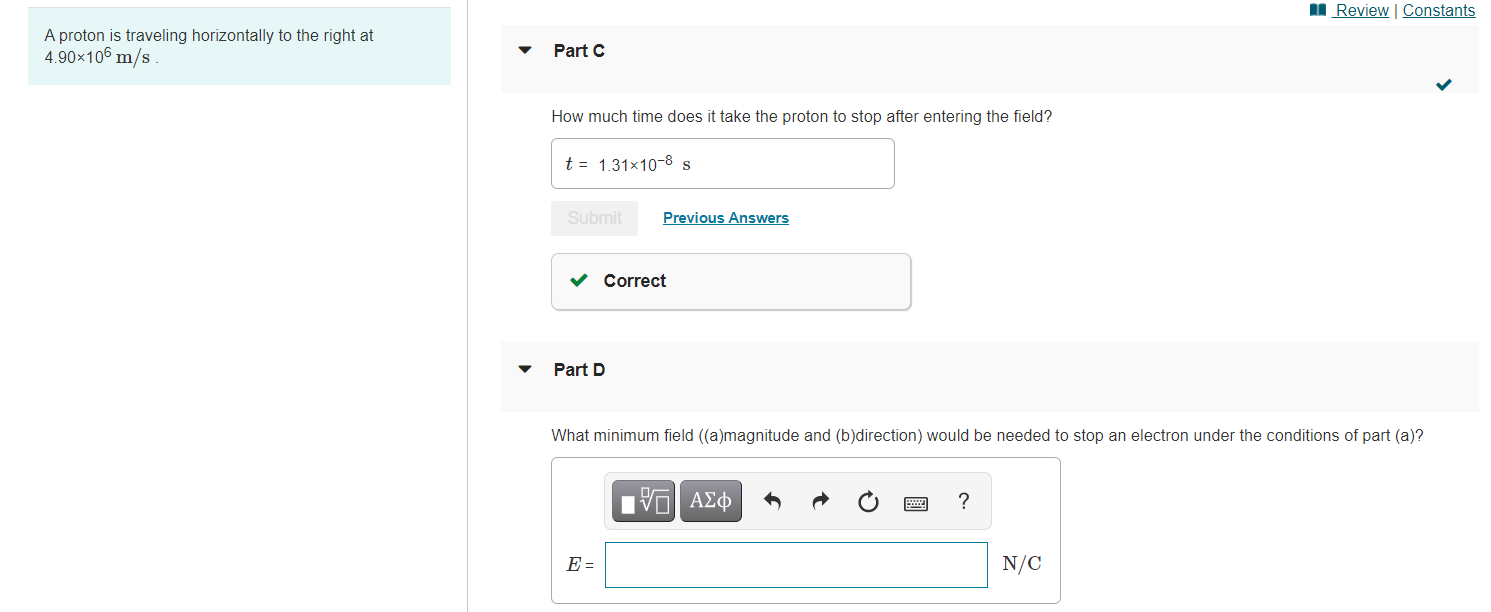Click the green checkmark on Part C header
The width and height of the screenshot is (1491, 612).
pos(1443,85)
